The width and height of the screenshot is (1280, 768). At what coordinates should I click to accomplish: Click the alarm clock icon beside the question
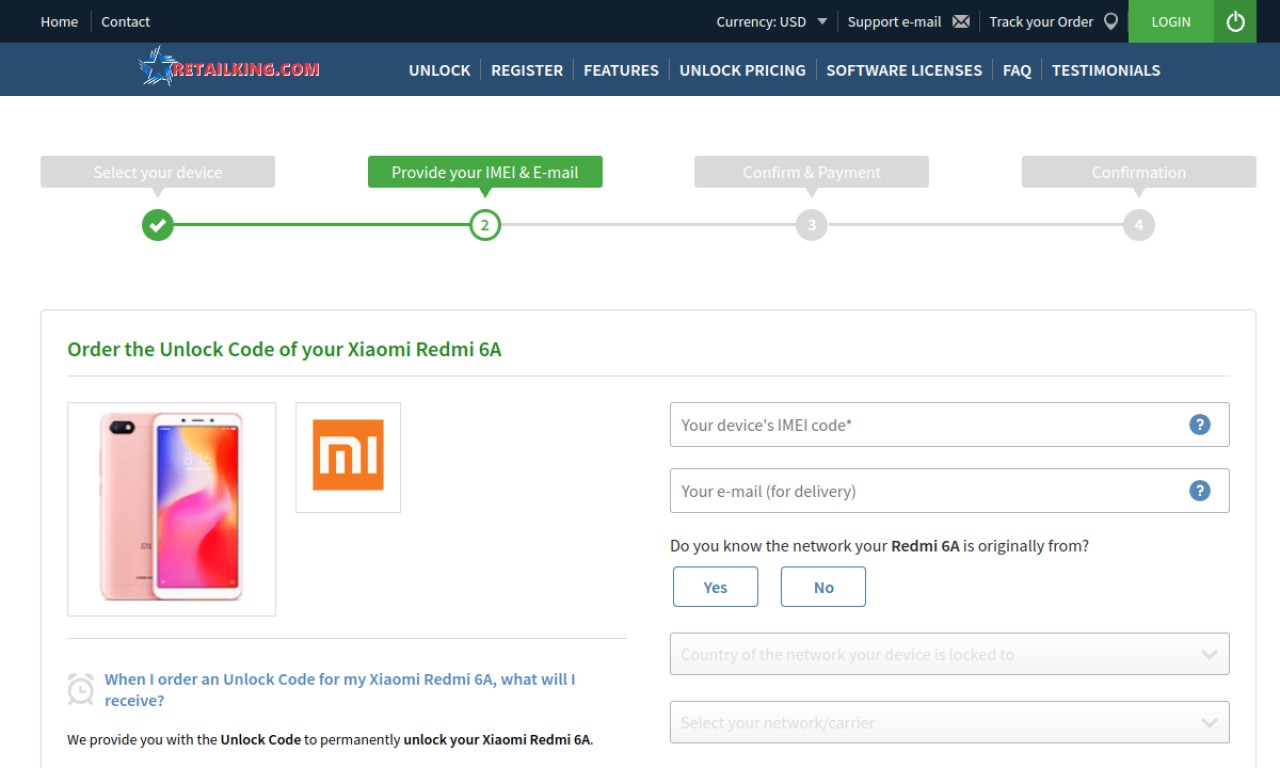click(x=81, y=689)
